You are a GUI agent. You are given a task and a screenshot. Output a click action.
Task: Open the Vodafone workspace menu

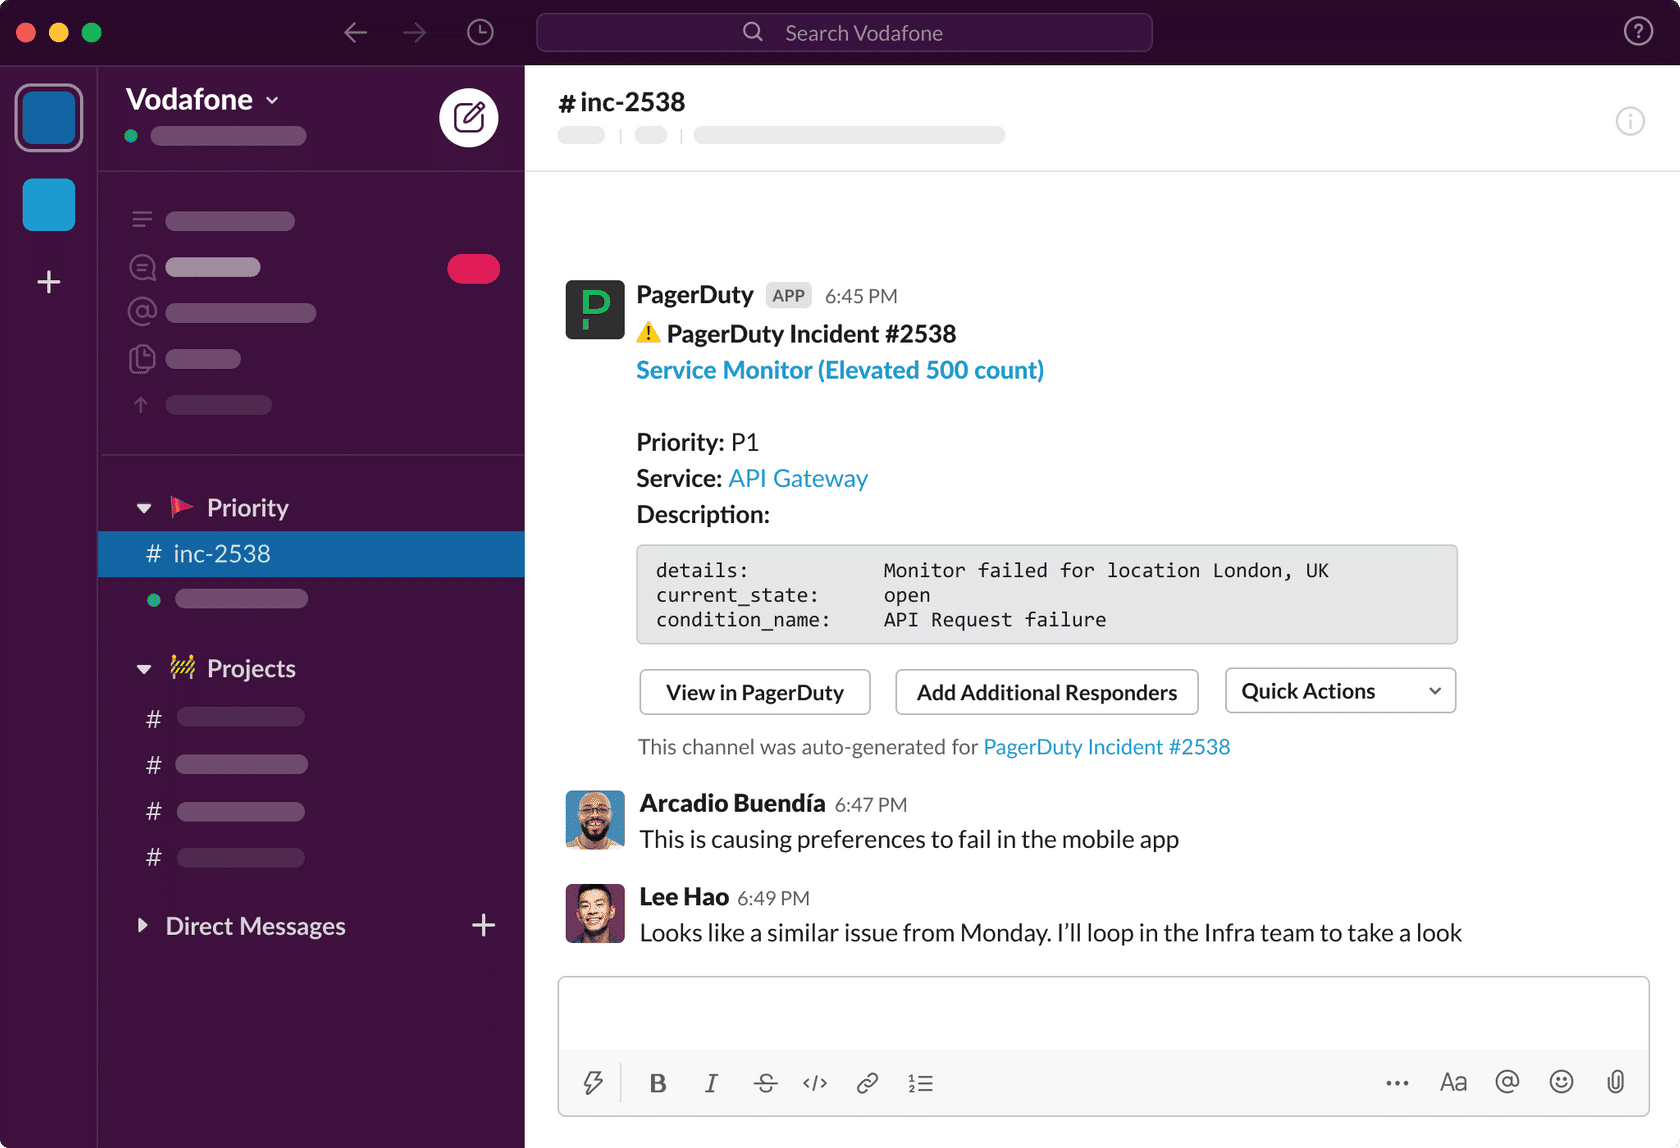203,100
